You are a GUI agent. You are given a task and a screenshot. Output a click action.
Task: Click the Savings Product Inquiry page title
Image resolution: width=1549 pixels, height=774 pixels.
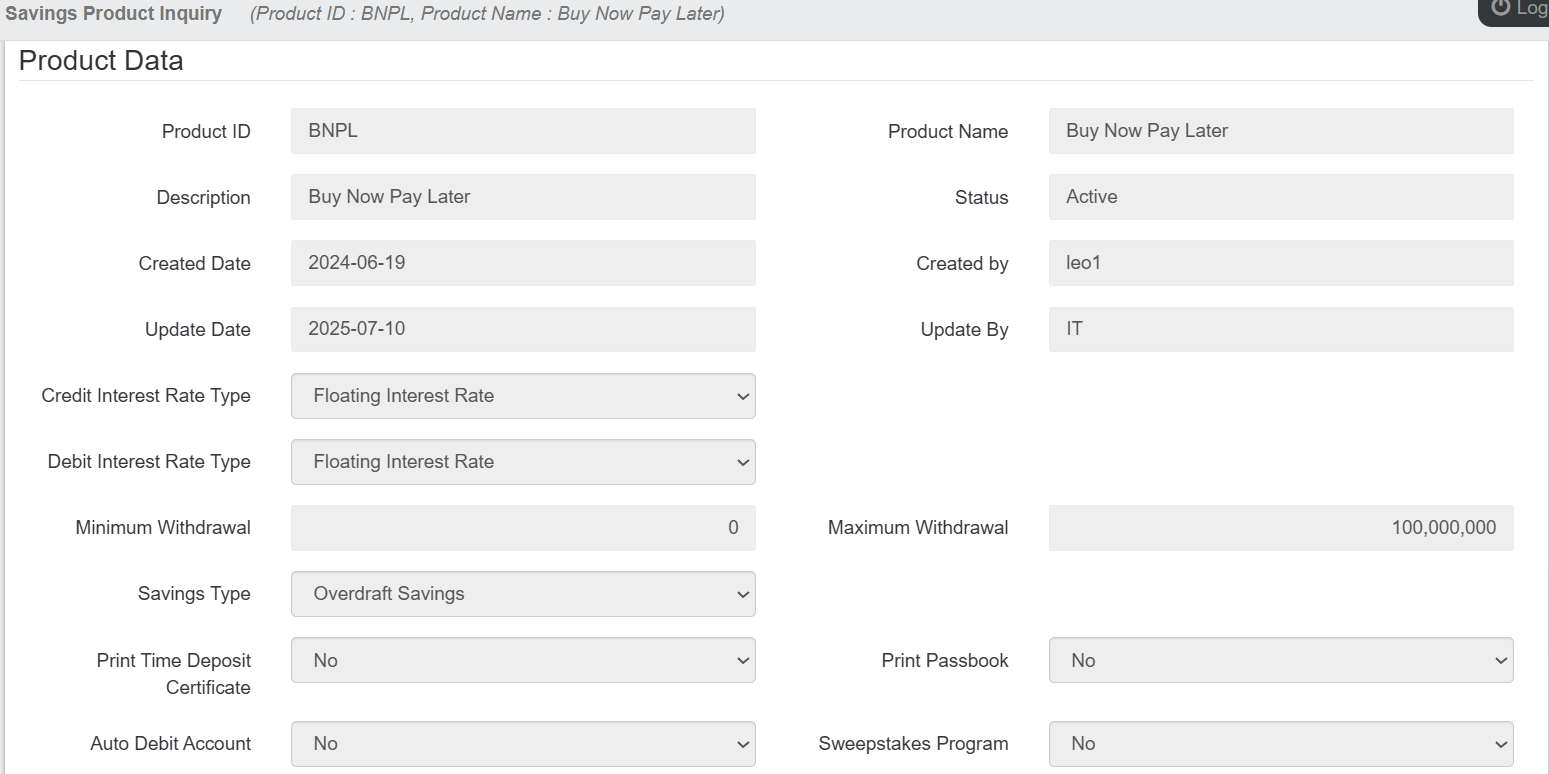tap(114, 14)
